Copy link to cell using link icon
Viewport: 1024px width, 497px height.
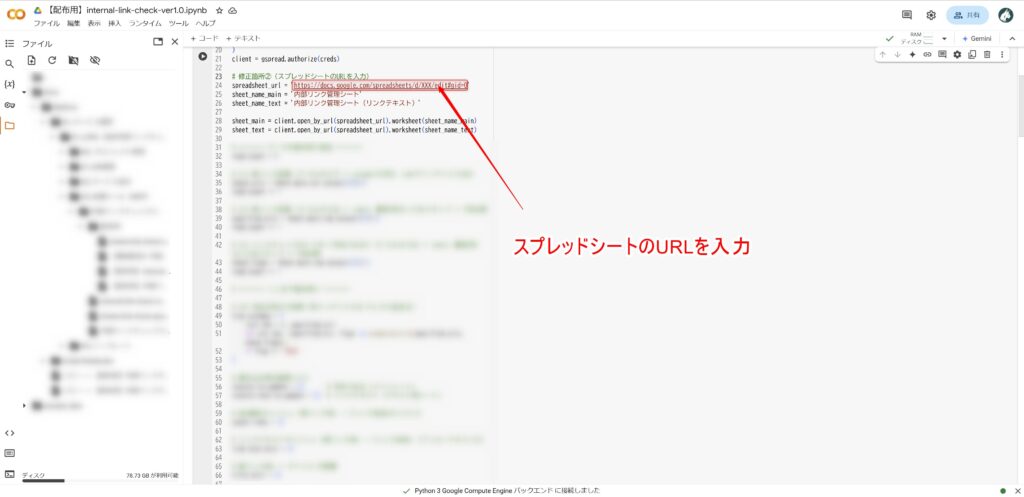[927, 54]
